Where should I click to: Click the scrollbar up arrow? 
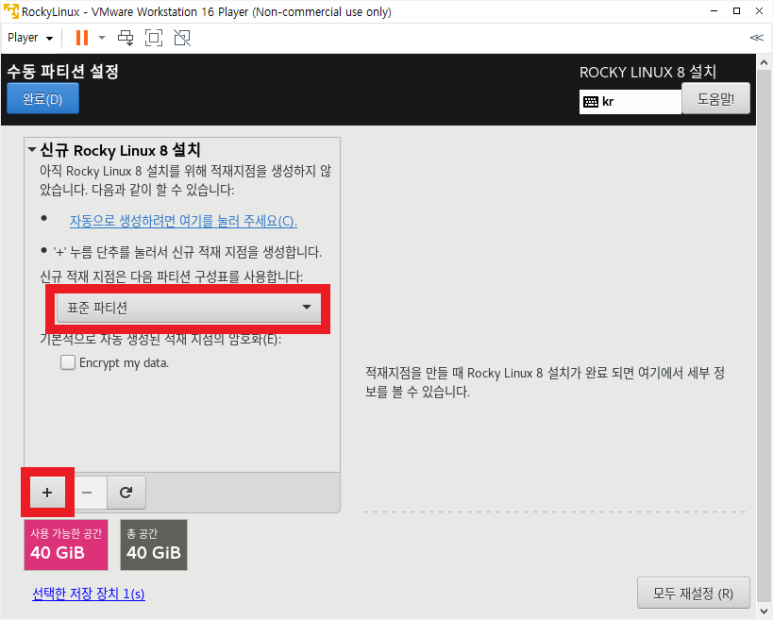pos(764,63)
